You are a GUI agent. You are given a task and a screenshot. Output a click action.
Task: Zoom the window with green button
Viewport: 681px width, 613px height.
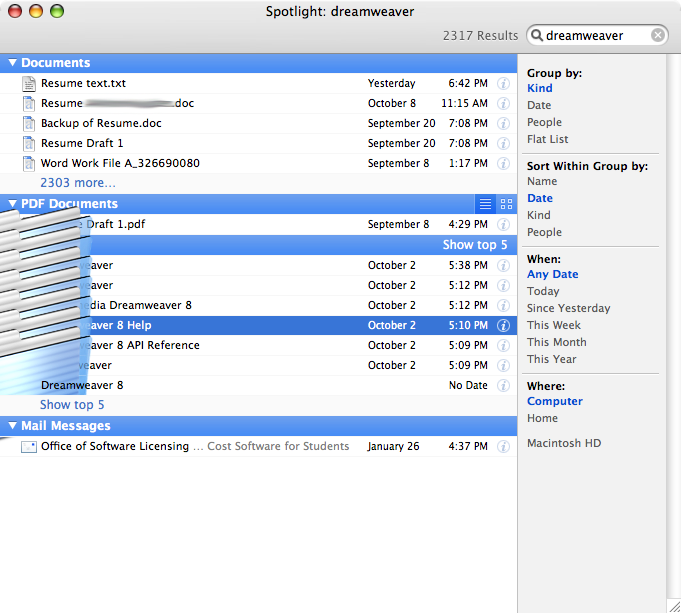(57, 11)
